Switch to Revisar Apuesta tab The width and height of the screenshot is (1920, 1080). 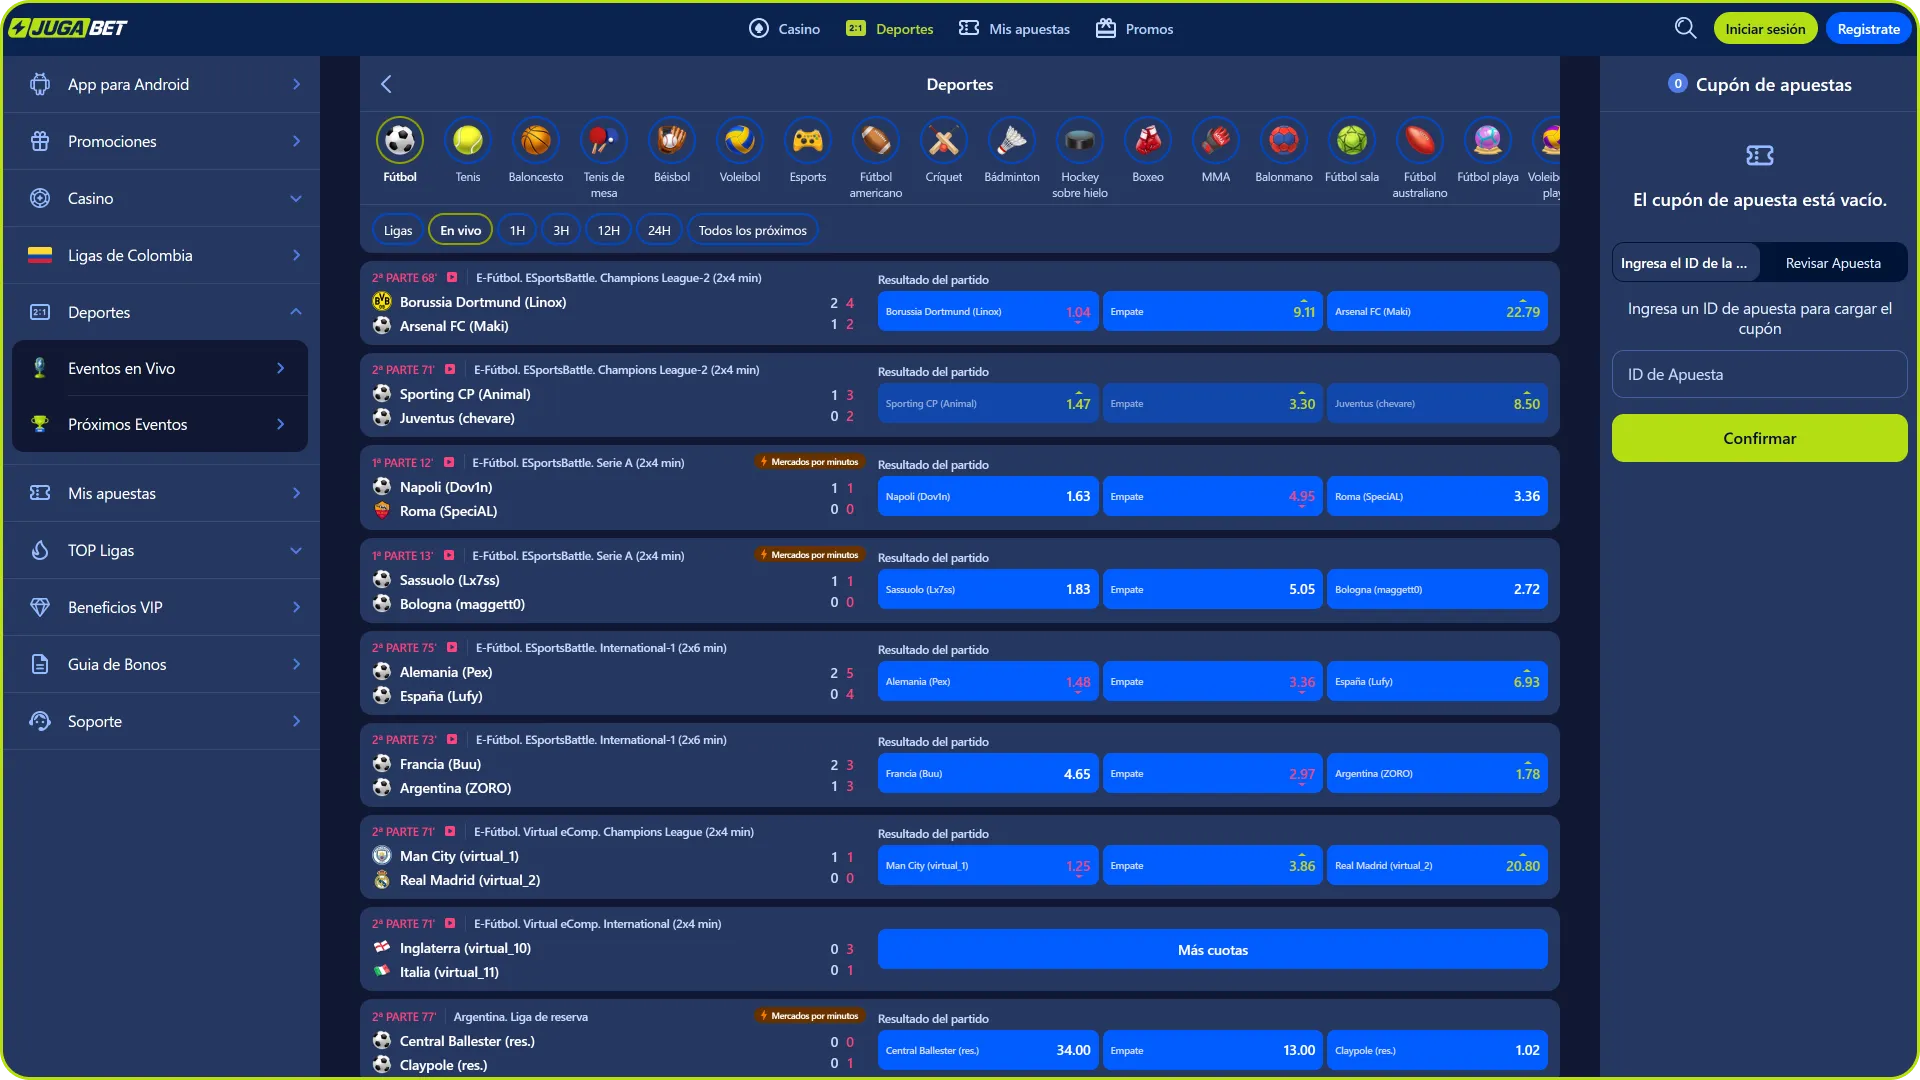tap(1833, 263)
